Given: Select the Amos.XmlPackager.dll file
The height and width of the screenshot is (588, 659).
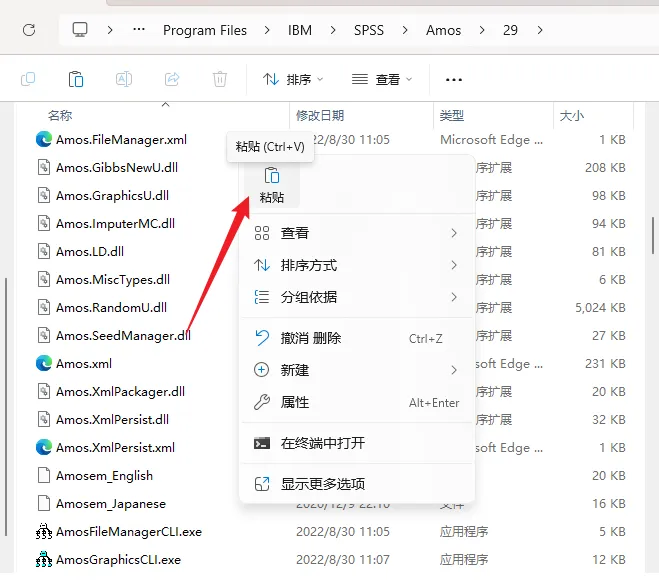Looking at the screenshot, I should [x=120, y=392].
